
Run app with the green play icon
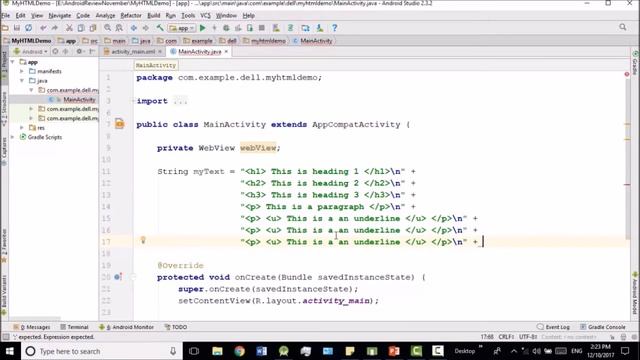pyautogui.click(x=202, y=28)
